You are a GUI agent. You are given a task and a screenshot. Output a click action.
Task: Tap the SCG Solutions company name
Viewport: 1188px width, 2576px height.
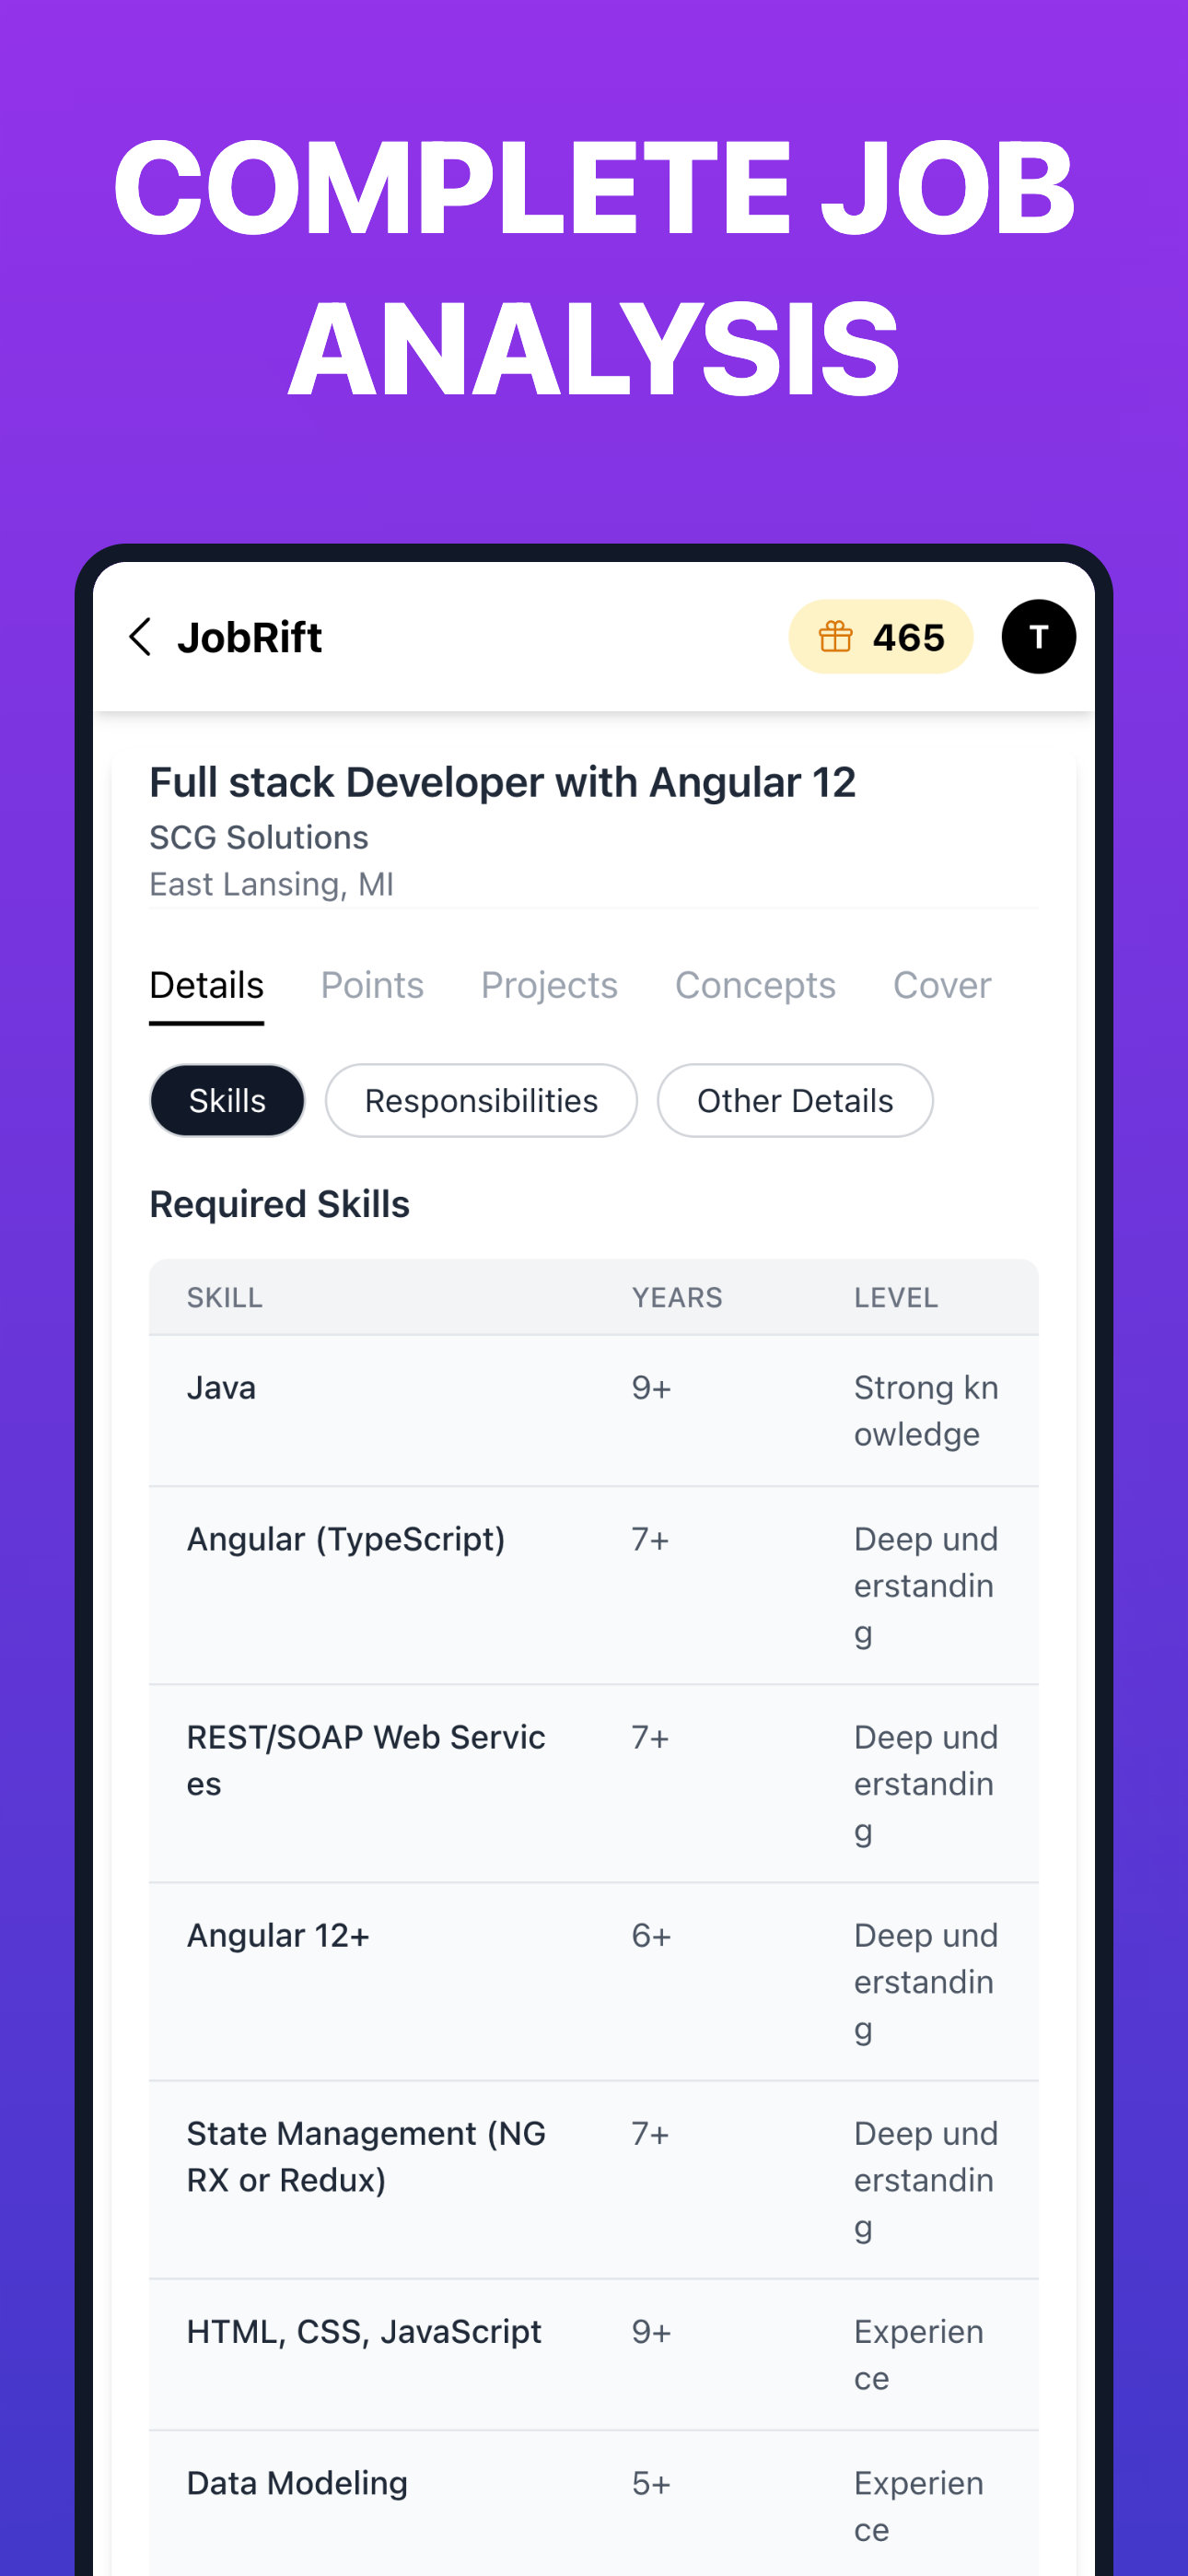(259, 838)
